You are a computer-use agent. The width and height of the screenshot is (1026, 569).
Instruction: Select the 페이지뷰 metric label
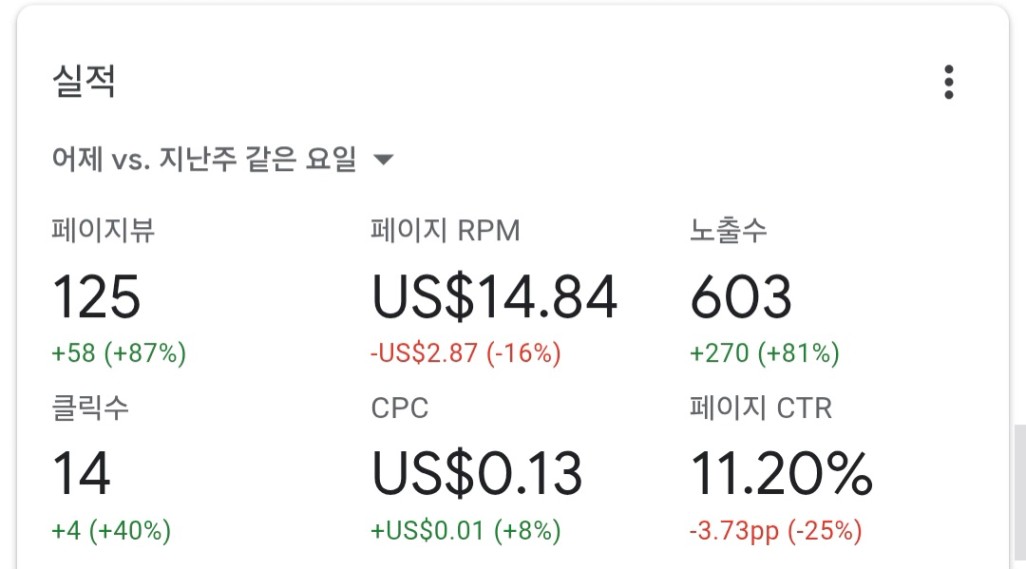tap(103, 231)
